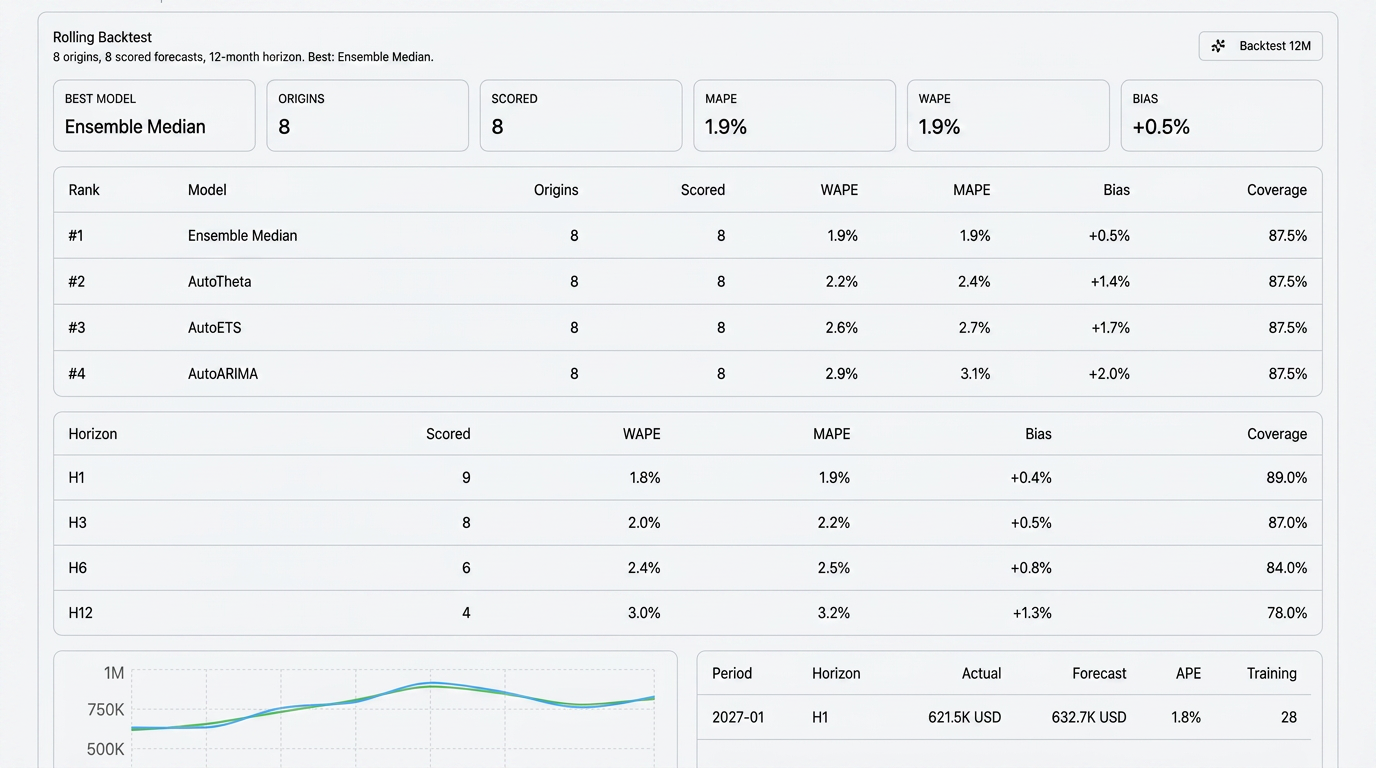Click the H3 MAPE value "2.2%"
This screenshot has height=768, width=1376.
click(x=834, y=523)
